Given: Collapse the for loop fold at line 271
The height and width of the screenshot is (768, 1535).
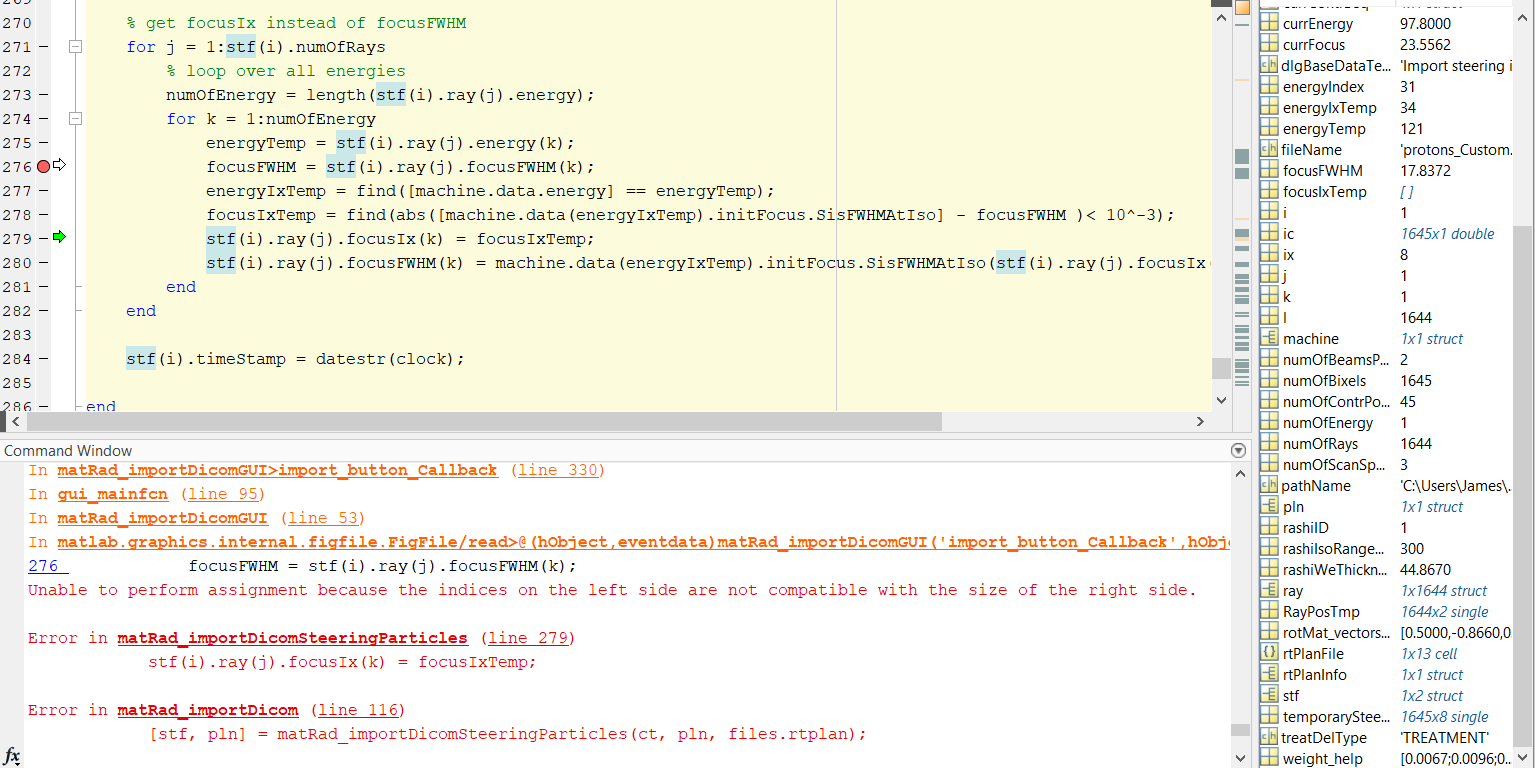Looking at the screenshot, I should click(74, 46).
